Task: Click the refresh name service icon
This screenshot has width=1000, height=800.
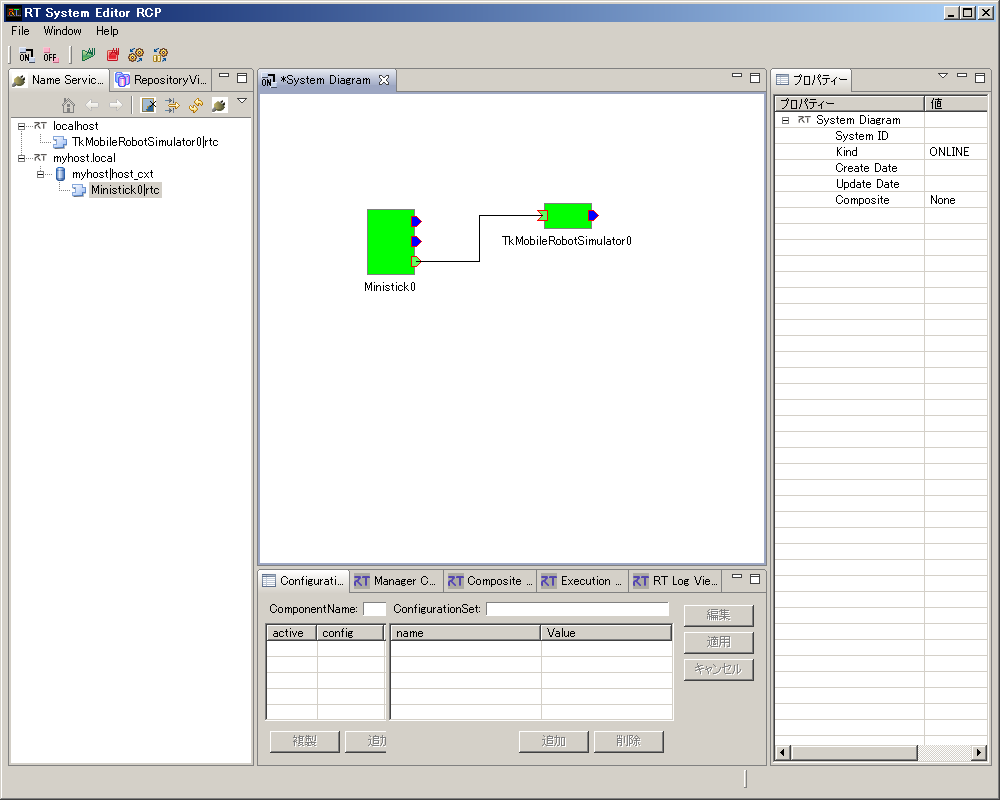Action: (x=196, y=105)
